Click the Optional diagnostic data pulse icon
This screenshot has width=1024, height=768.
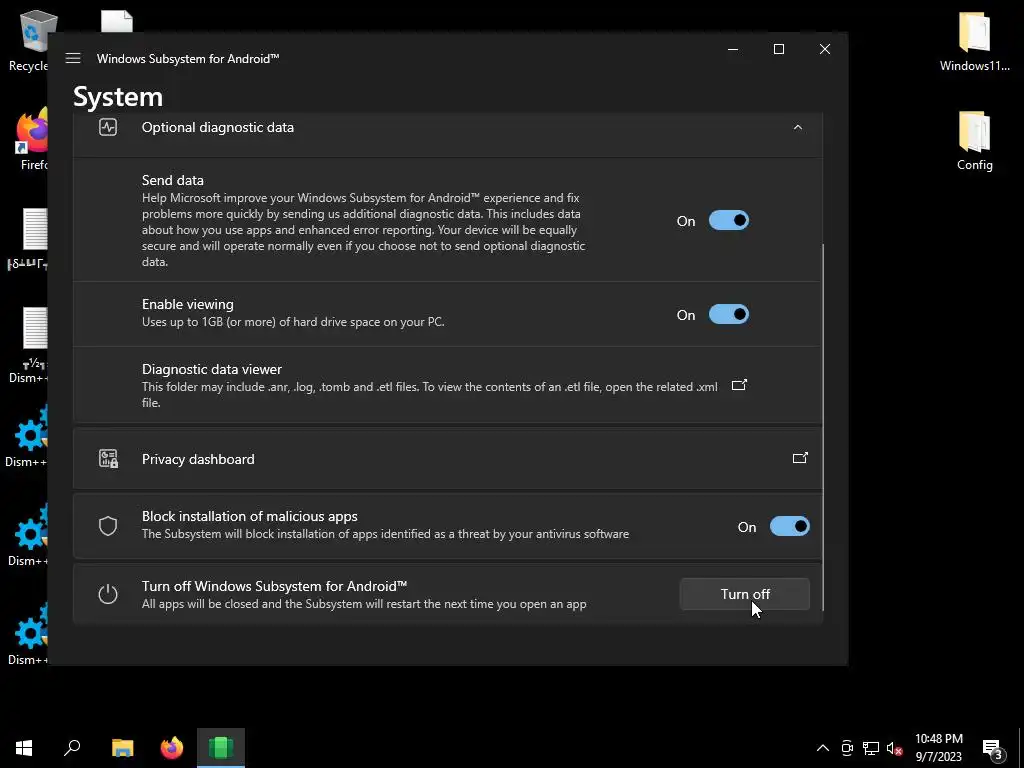tap(108, 127)
